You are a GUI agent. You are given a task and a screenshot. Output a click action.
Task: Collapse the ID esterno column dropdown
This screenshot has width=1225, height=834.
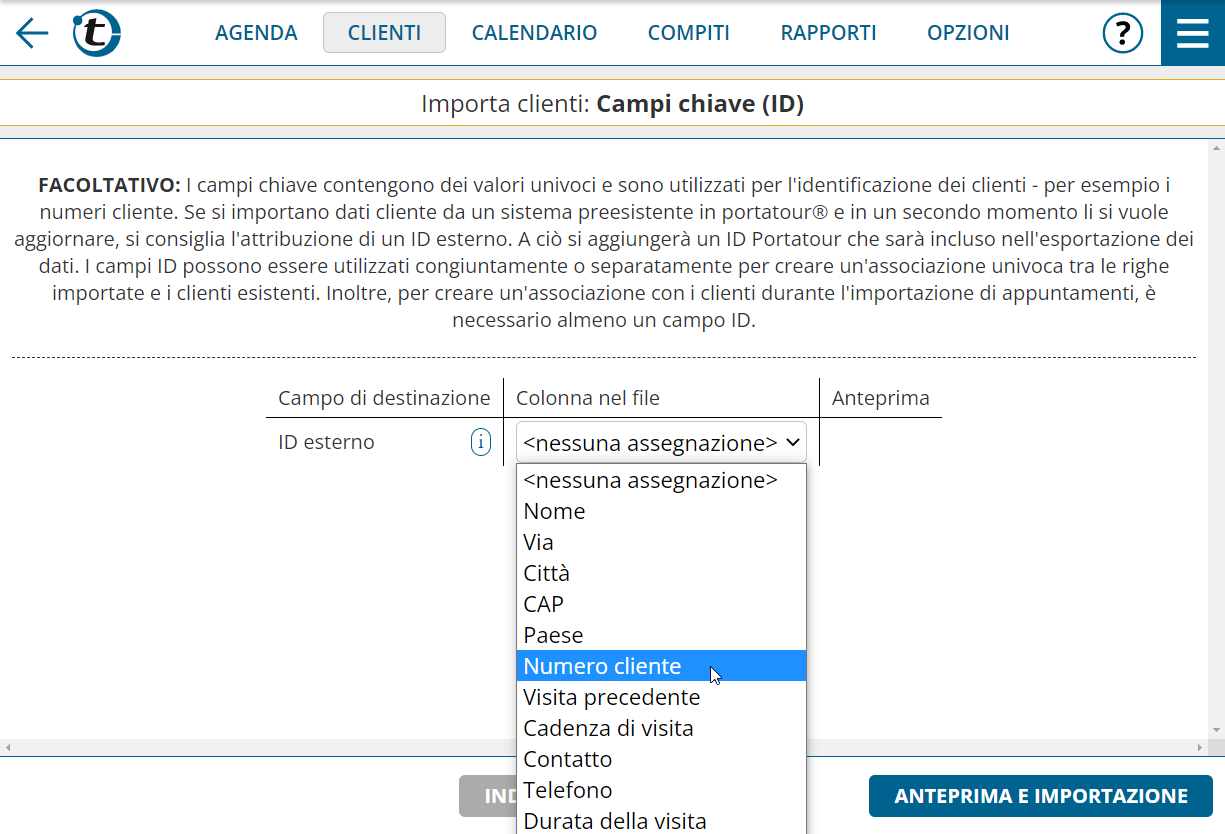pyautogui.click(x=661, y=442)
